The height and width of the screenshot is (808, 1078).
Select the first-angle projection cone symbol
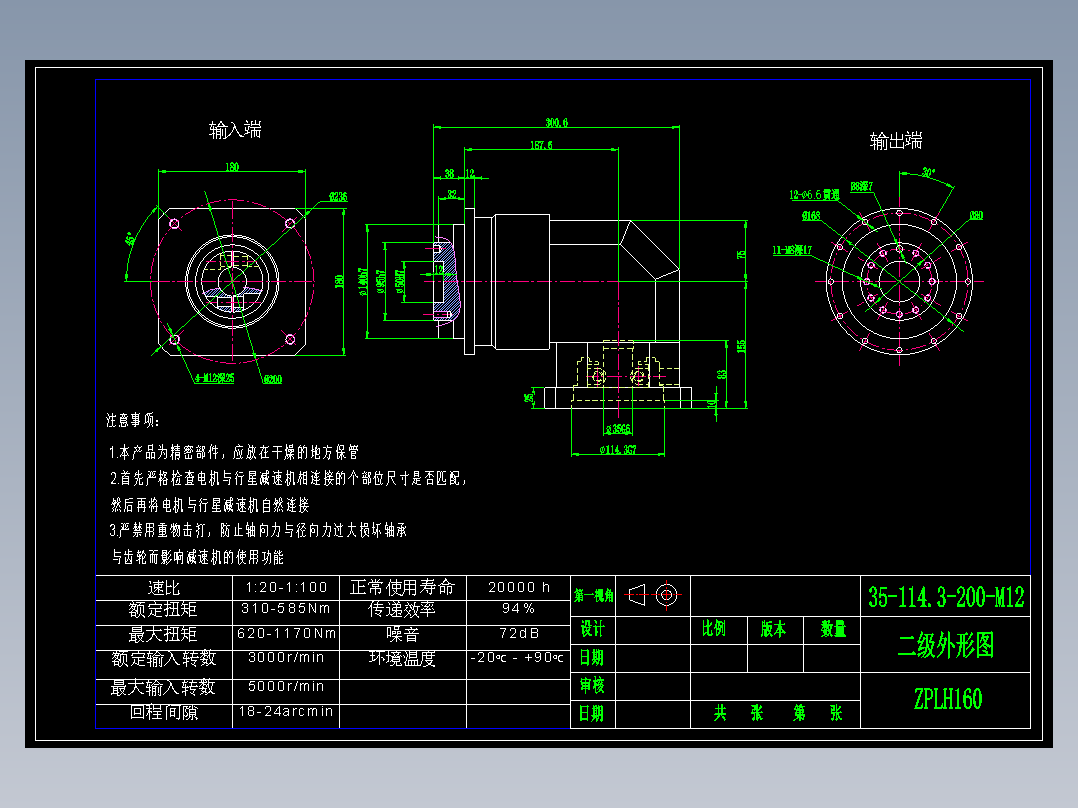(639, 595)
